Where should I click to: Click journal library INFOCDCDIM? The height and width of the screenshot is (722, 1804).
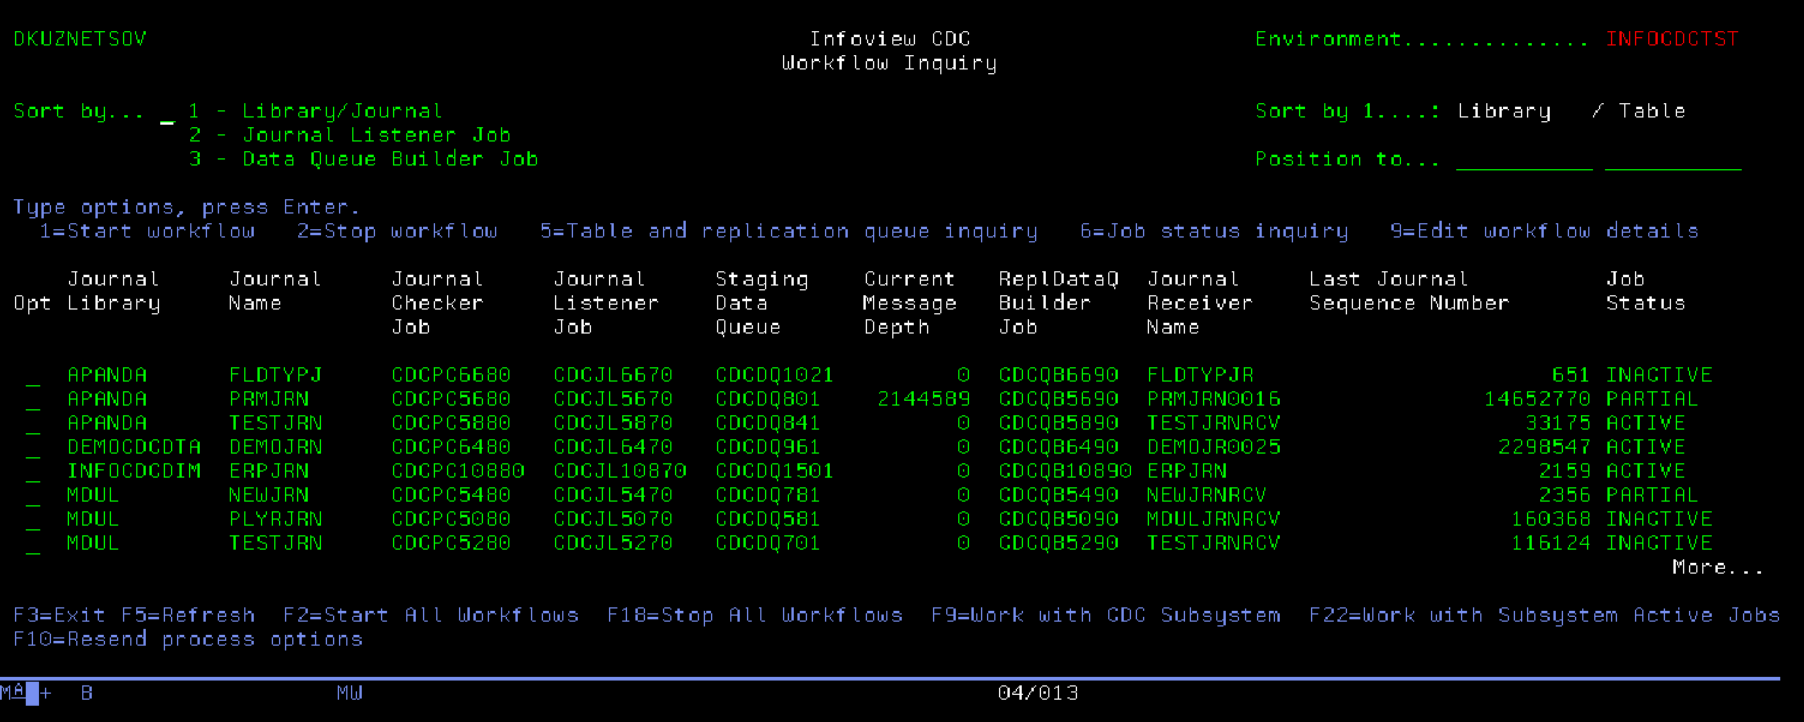[x=134, y=471]
